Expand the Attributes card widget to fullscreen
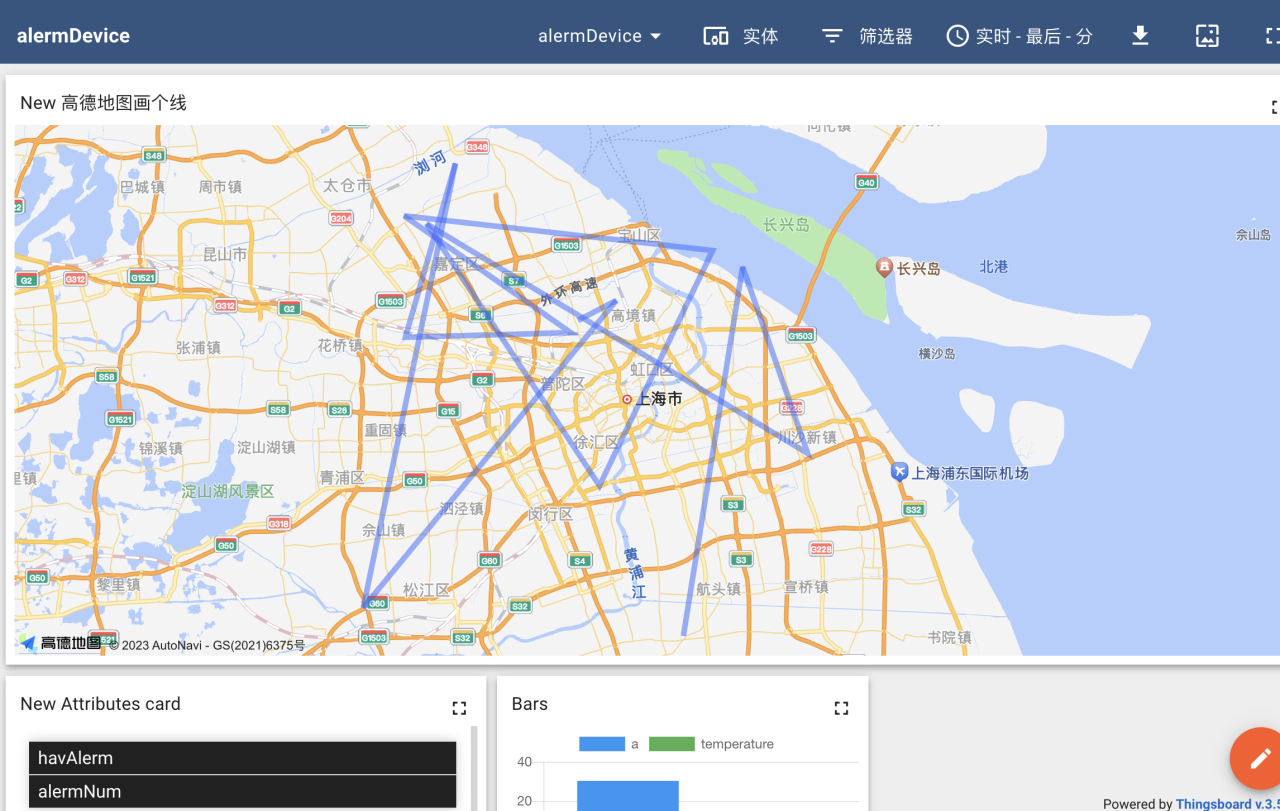The width and height of the screenshot is (1280, 811). 459,708
